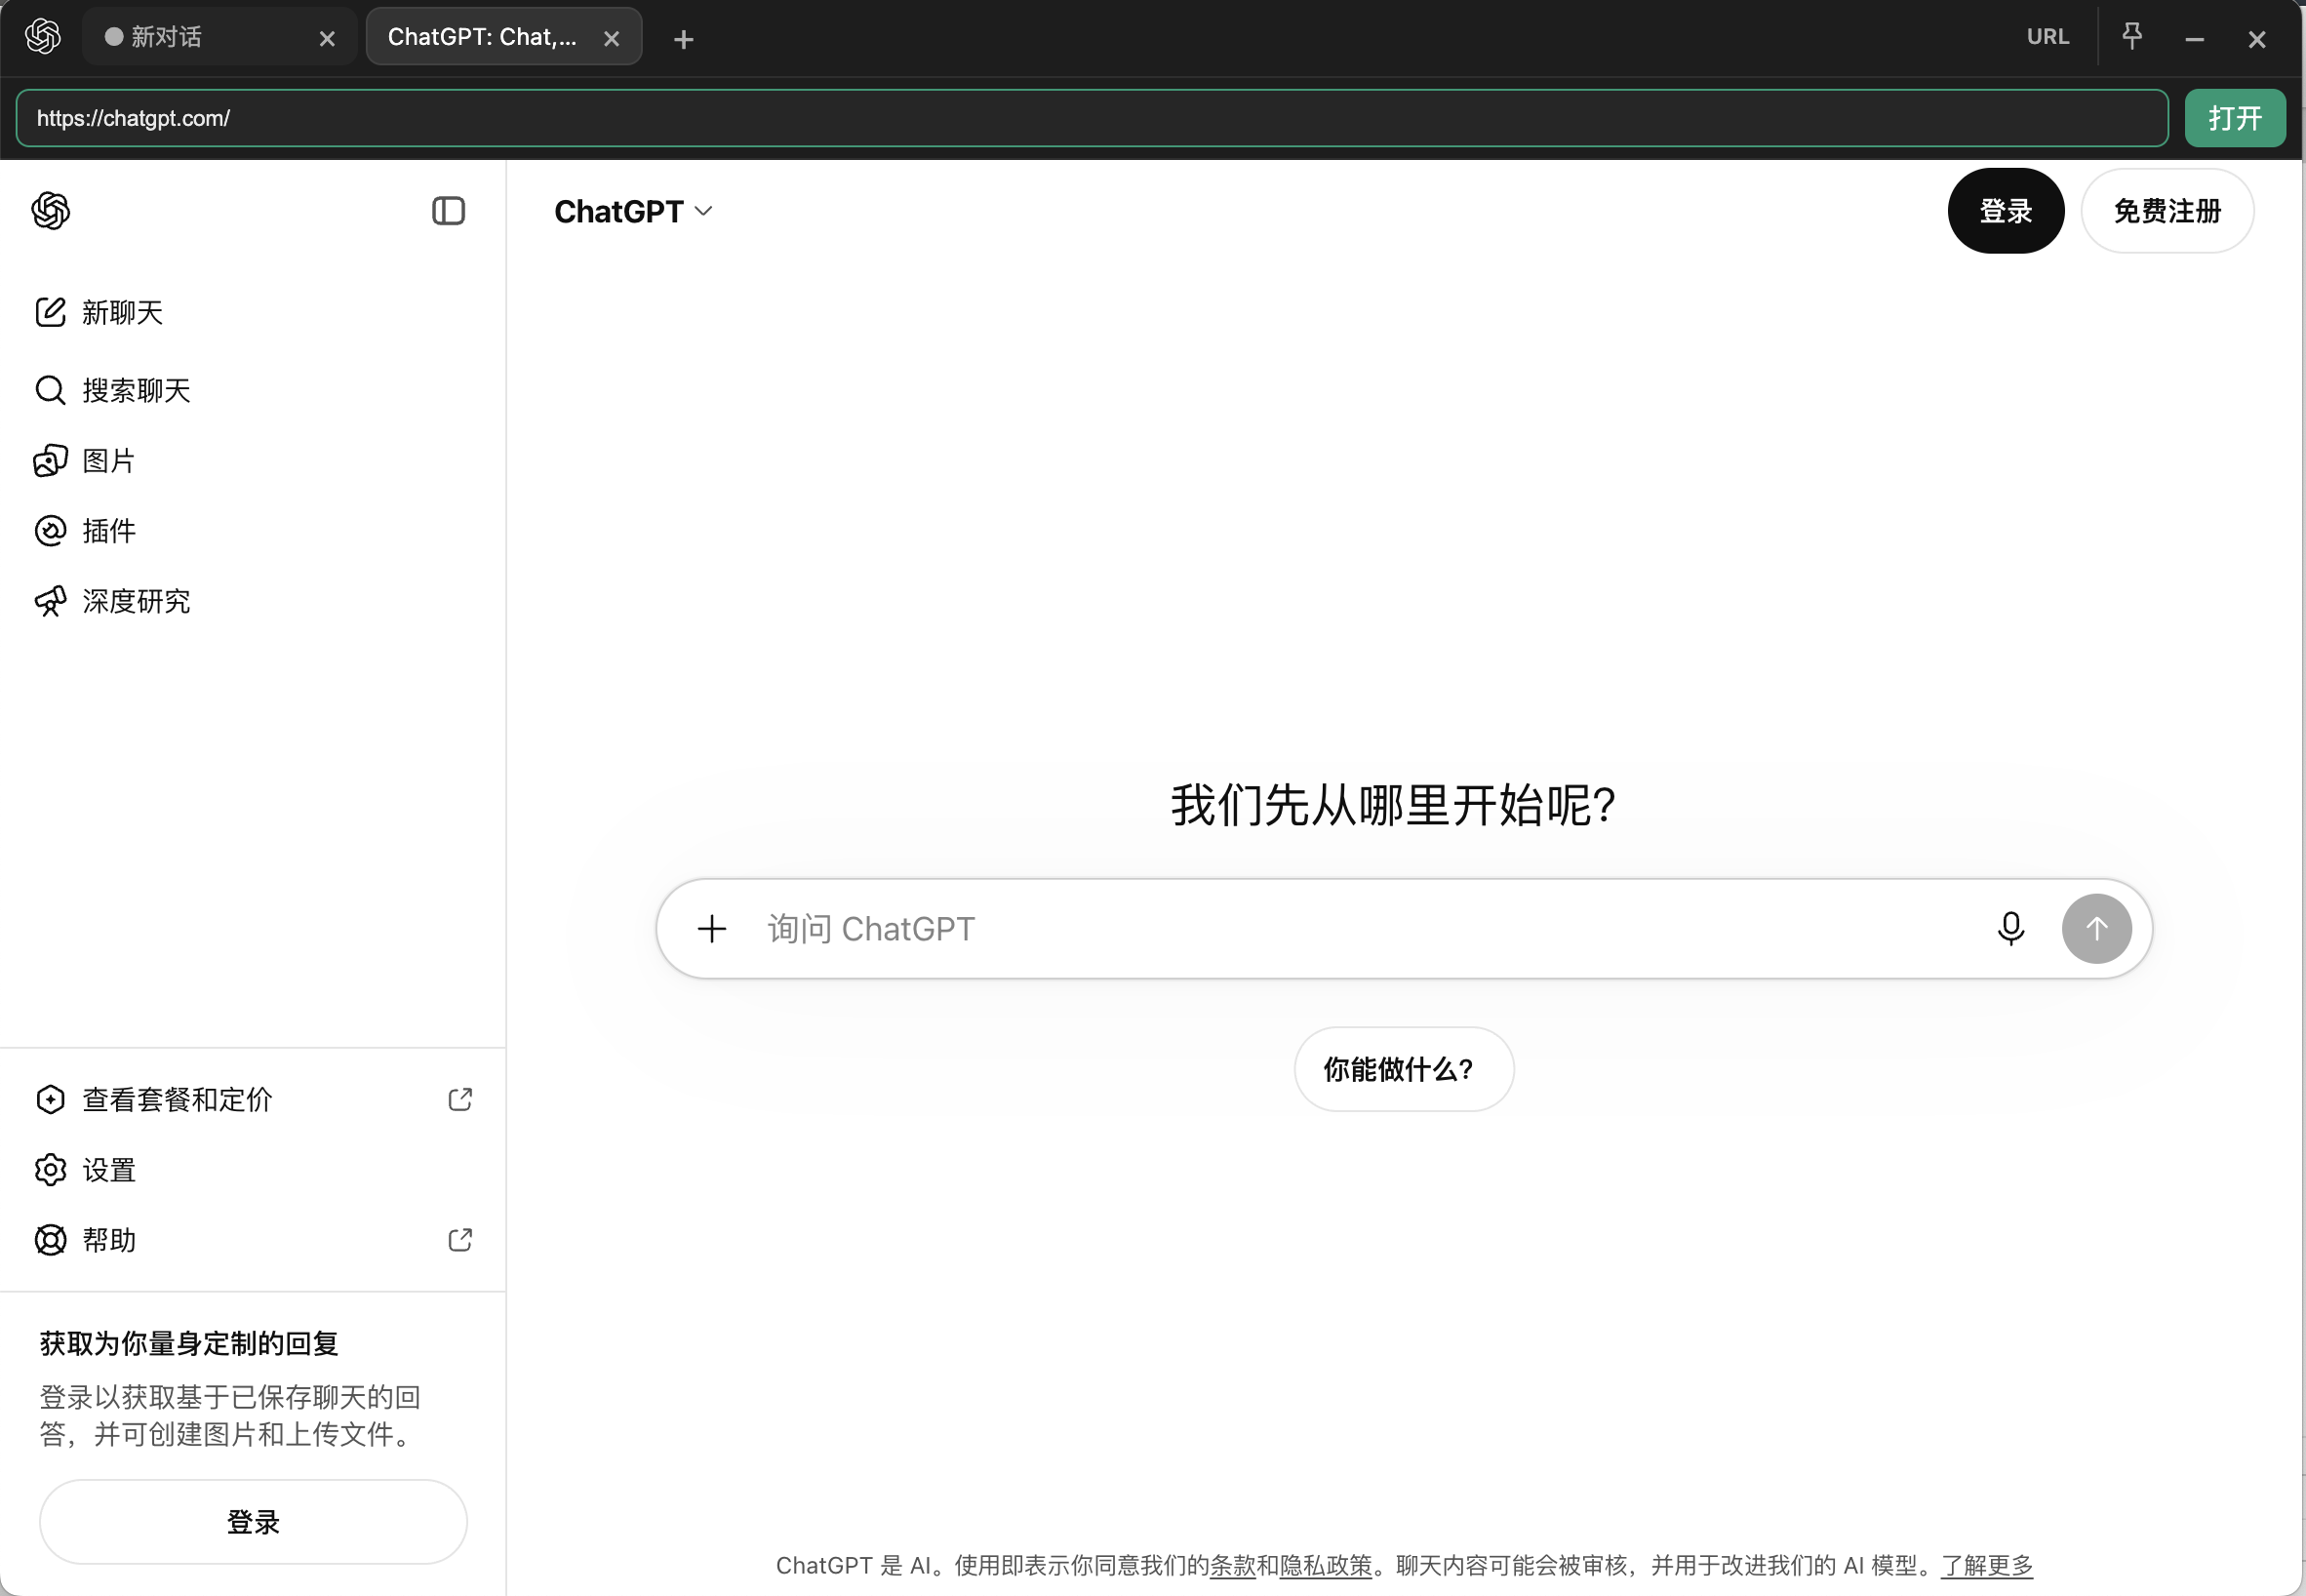The image size is (2306, 1596).
Task: Click the 你能做什么? suggestion chip
Action: pyautogui.click(x=1404, y=1070)
